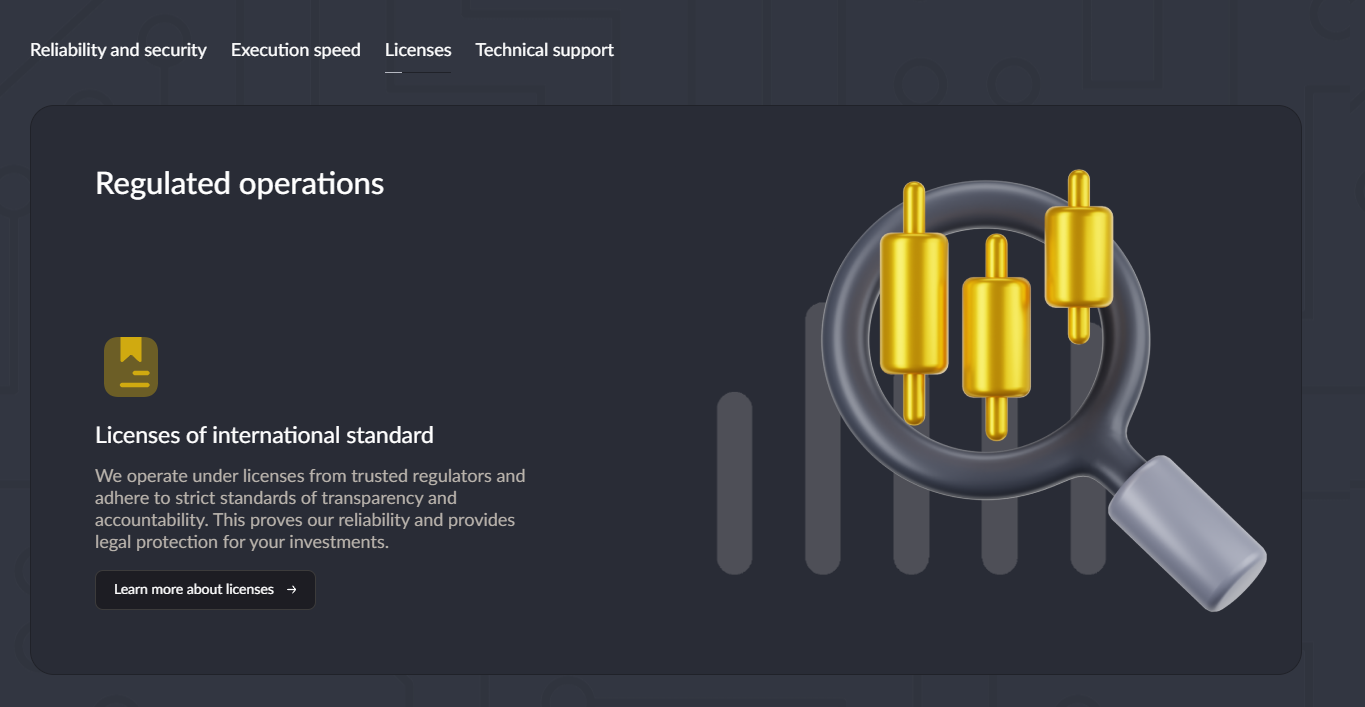Viewport: 1365px width, 707px height.
Task: Click the yellow bookmark license icon
Action: coord(131,367)
